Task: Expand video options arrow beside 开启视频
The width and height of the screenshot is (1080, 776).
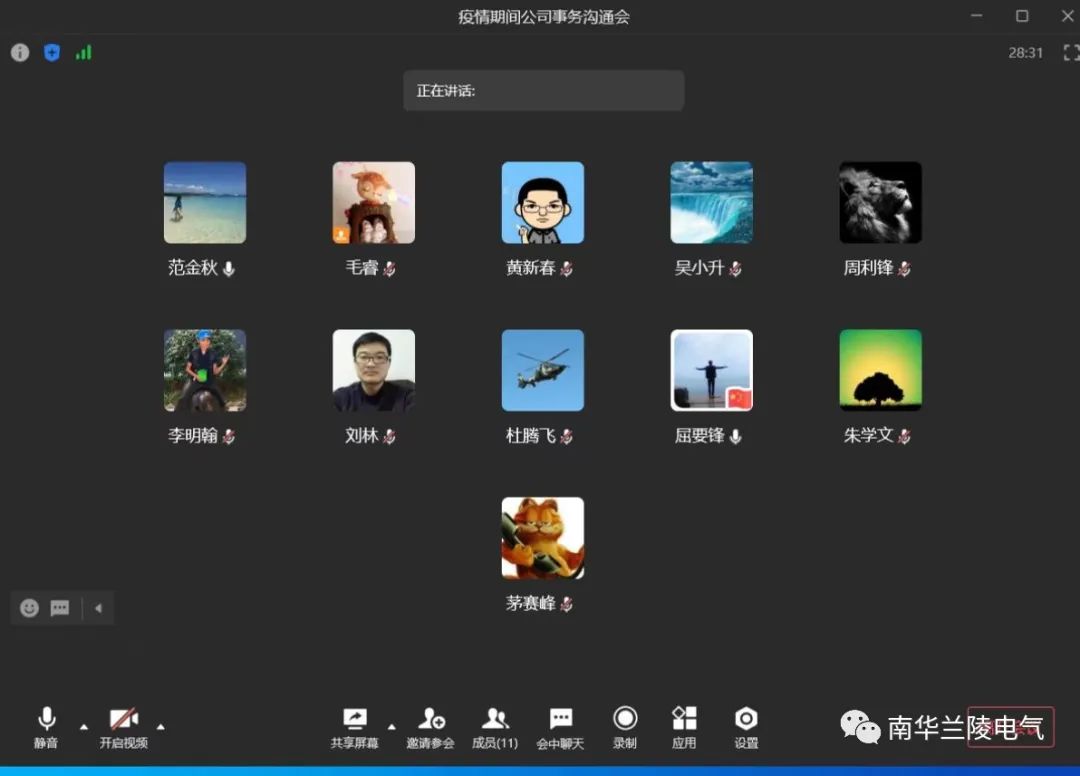Action: [x=161, y=726]
